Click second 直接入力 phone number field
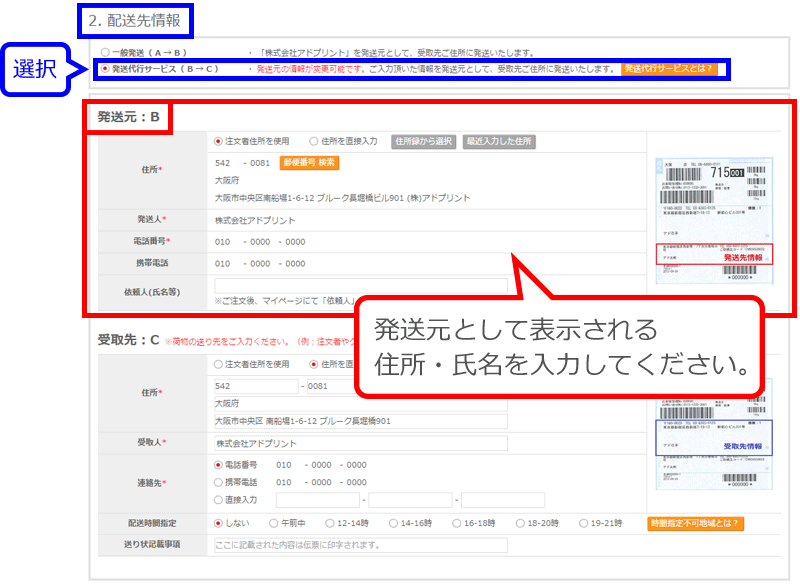The image size is (800, 586). [410, 500]
